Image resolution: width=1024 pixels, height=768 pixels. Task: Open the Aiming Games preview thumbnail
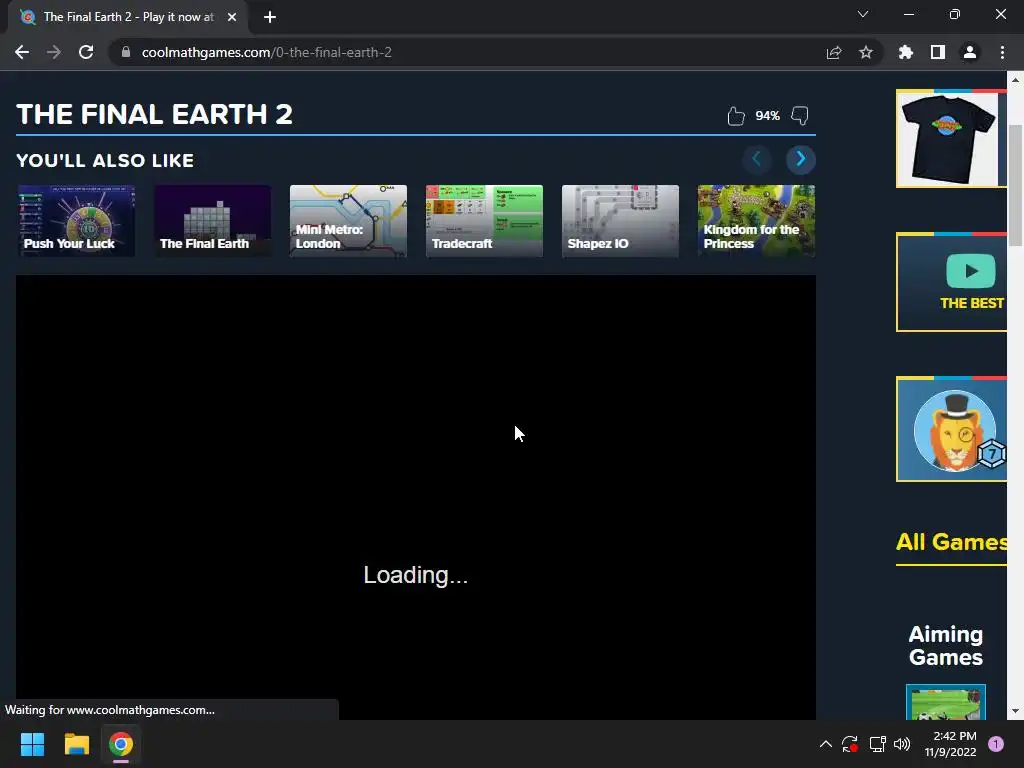tap(946, 702)
